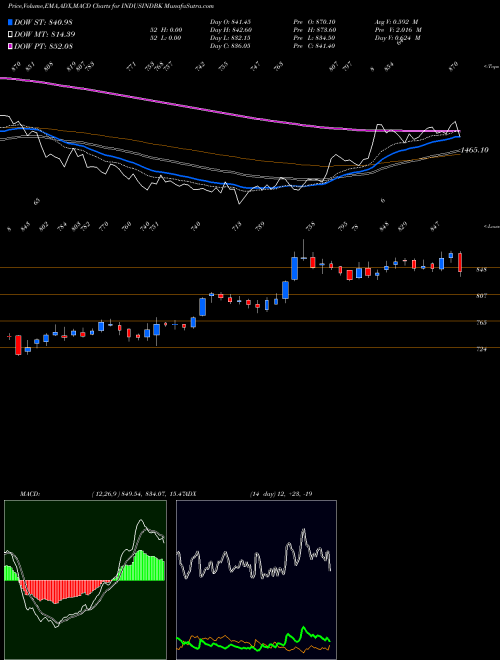The height and width of the screenshot is (660, 500).
Task: Click the Pre L: 834.50 value
Action: pyautogui.click(x=314, y=38)
